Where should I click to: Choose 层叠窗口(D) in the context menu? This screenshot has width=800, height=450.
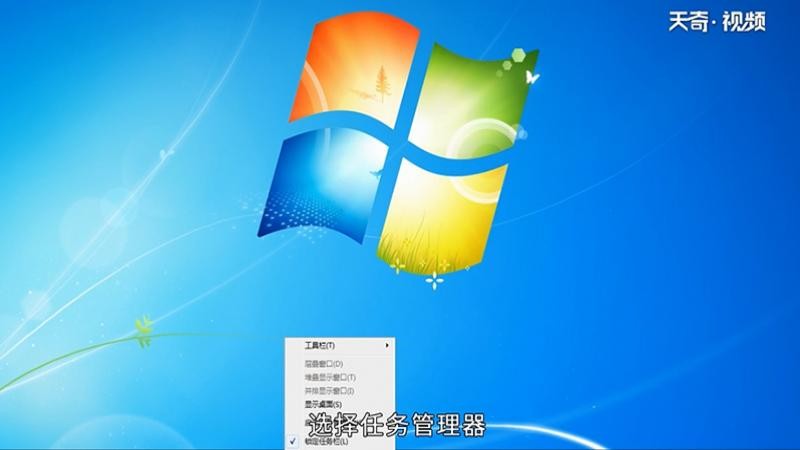[x=340, y=364]
